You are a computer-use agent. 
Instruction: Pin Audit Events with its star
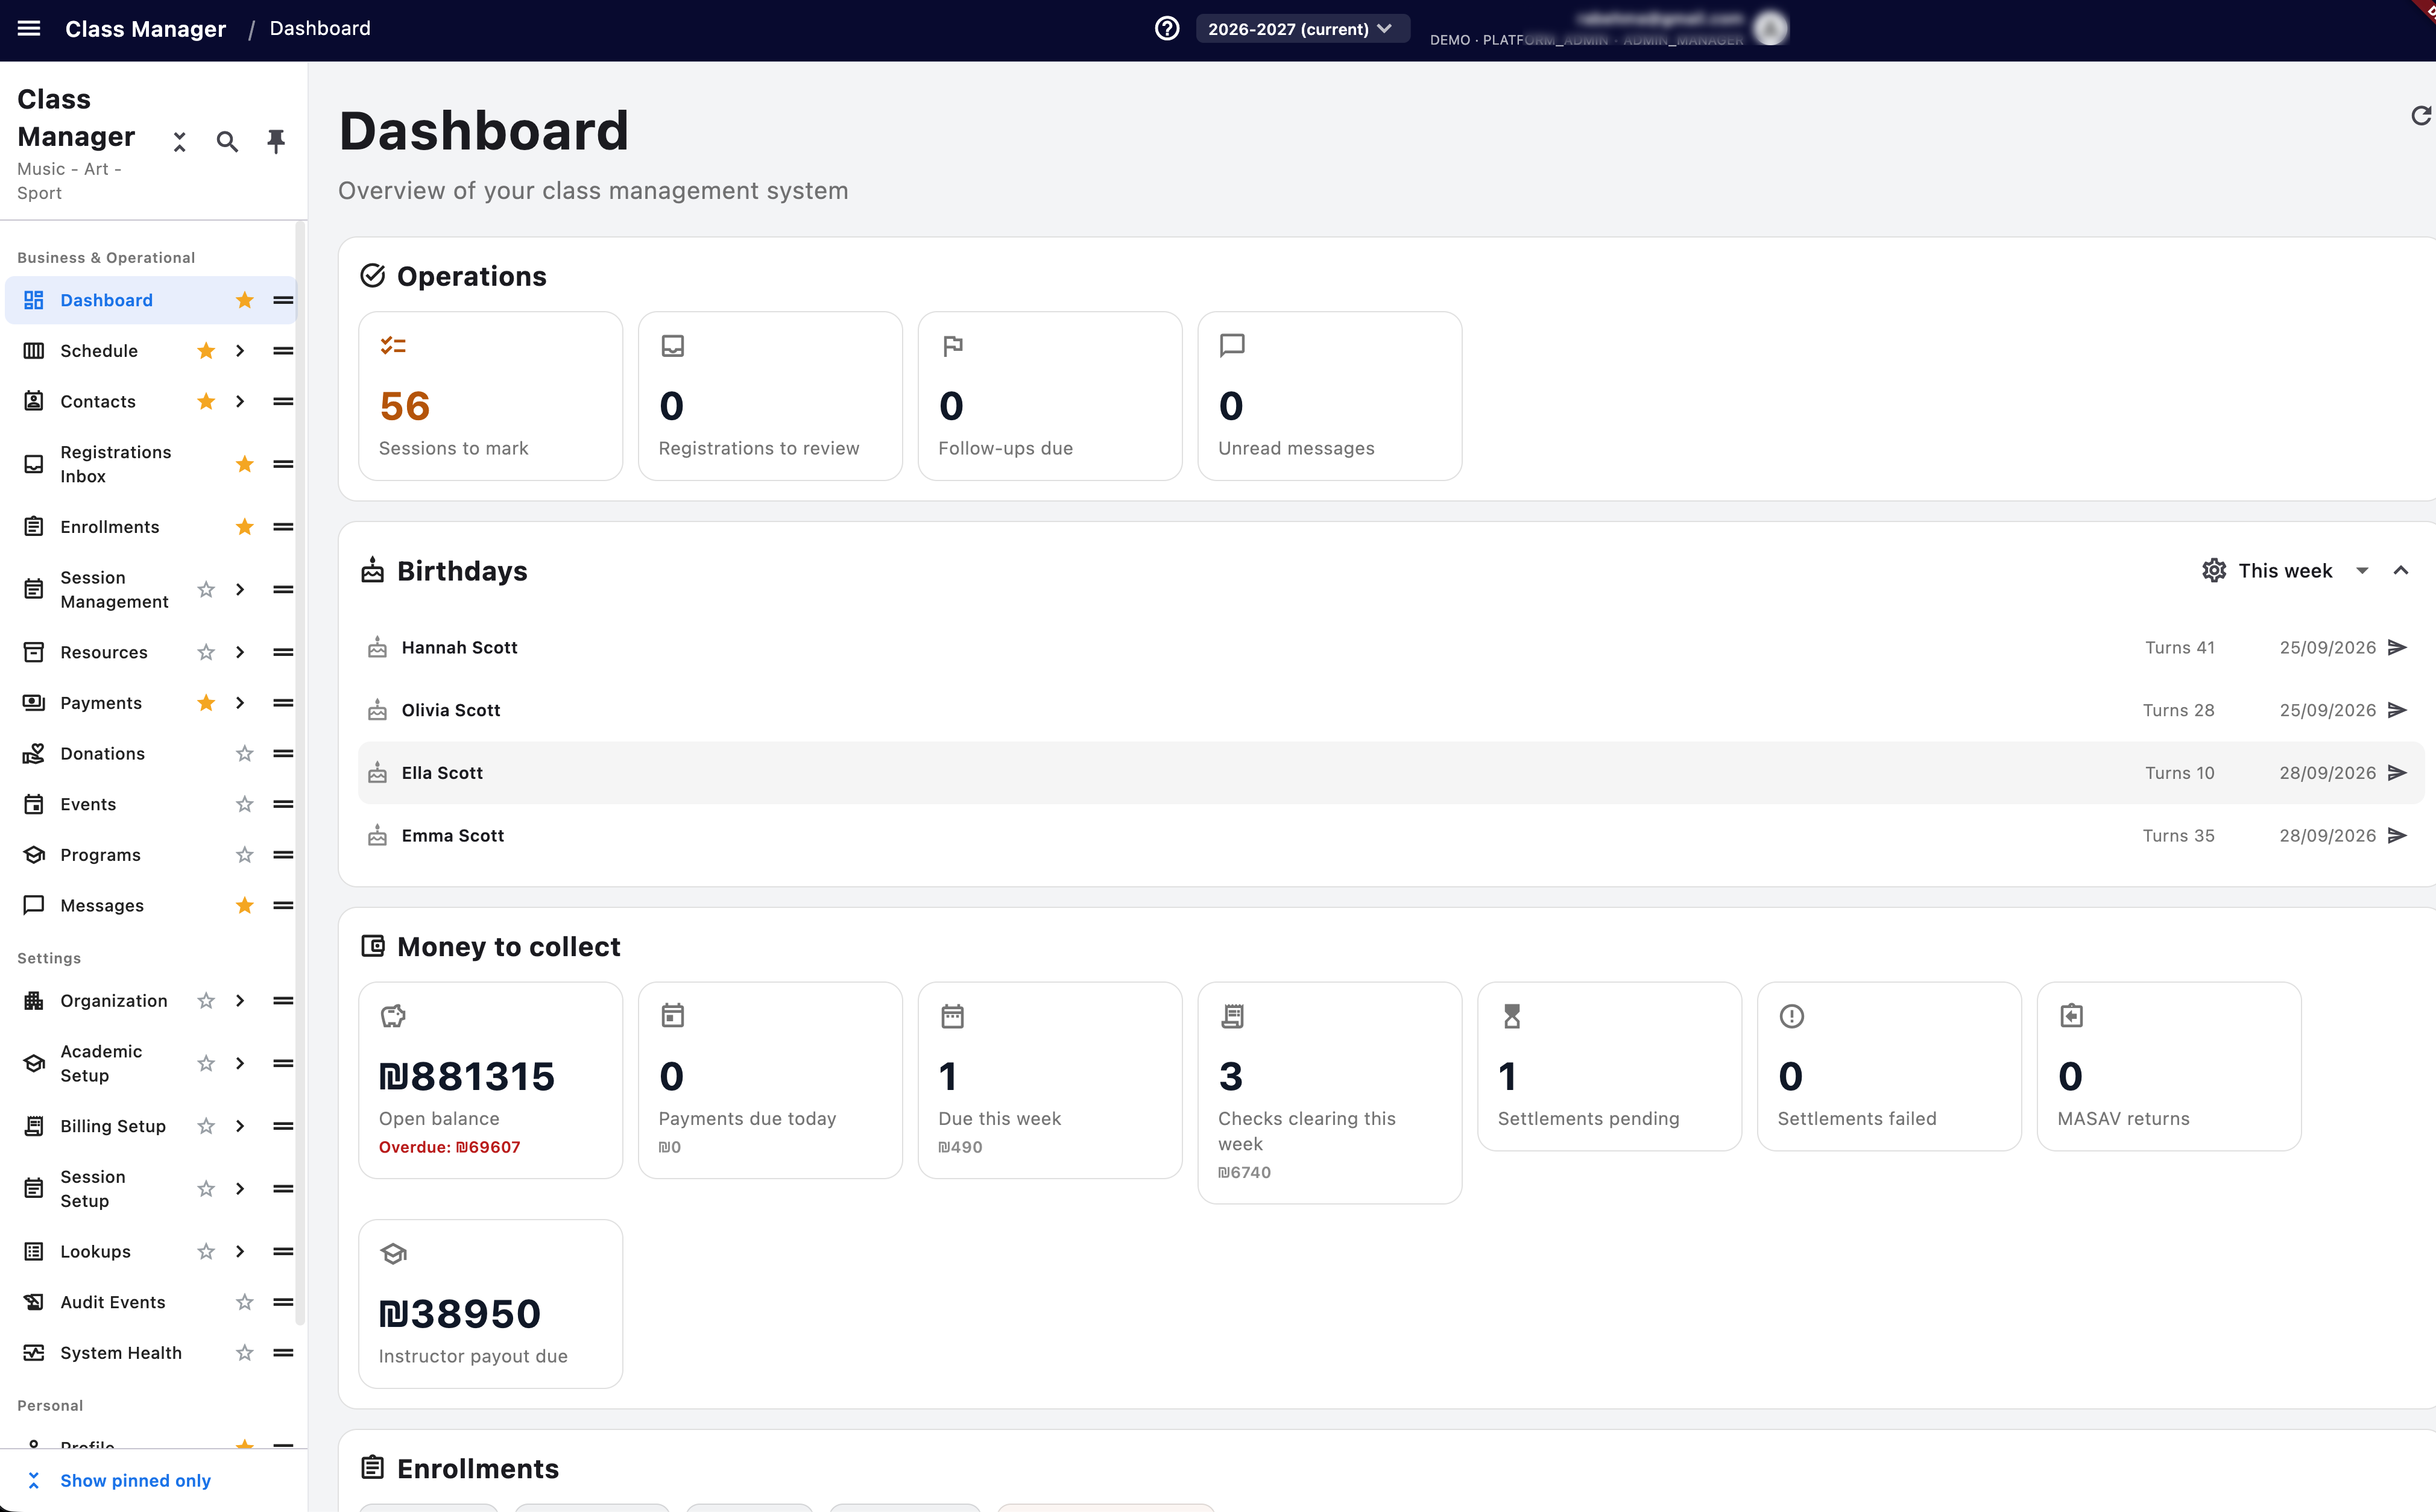pyautogui.click(x=245, y=1302)
